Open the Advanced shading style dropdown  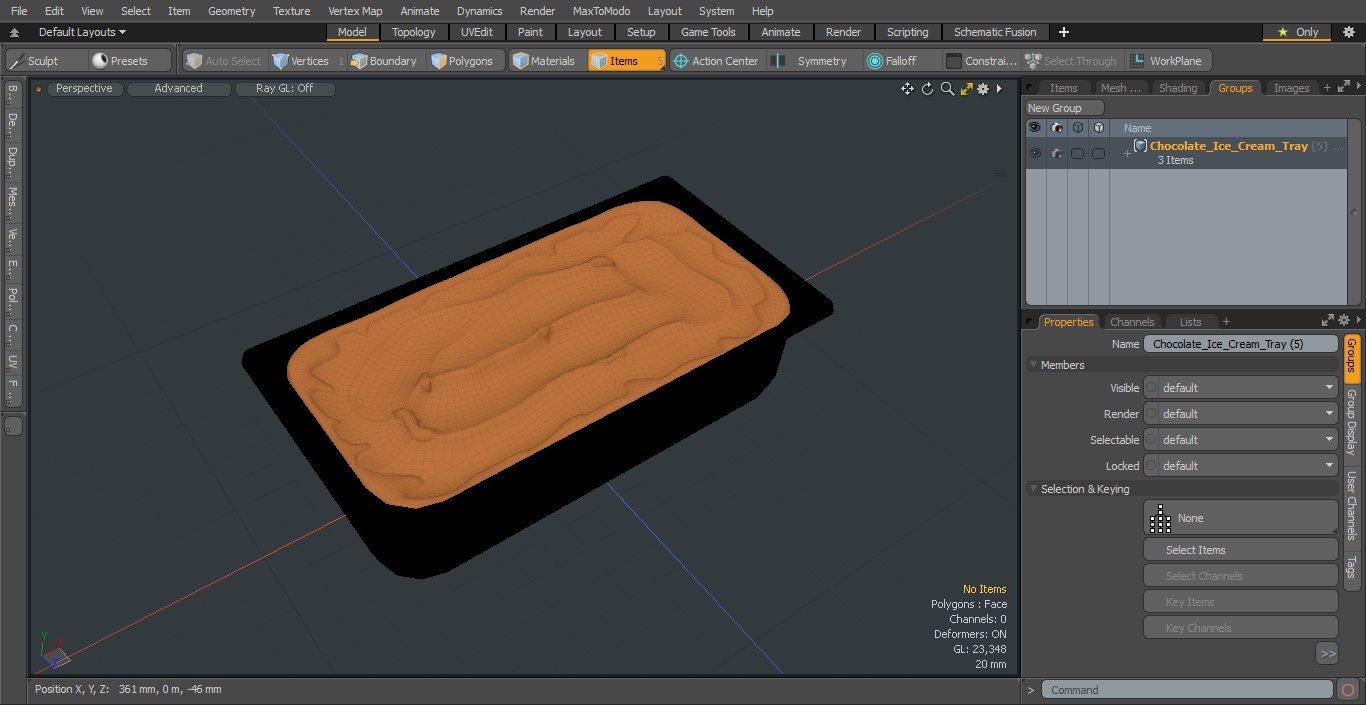[x=179, y=88]
